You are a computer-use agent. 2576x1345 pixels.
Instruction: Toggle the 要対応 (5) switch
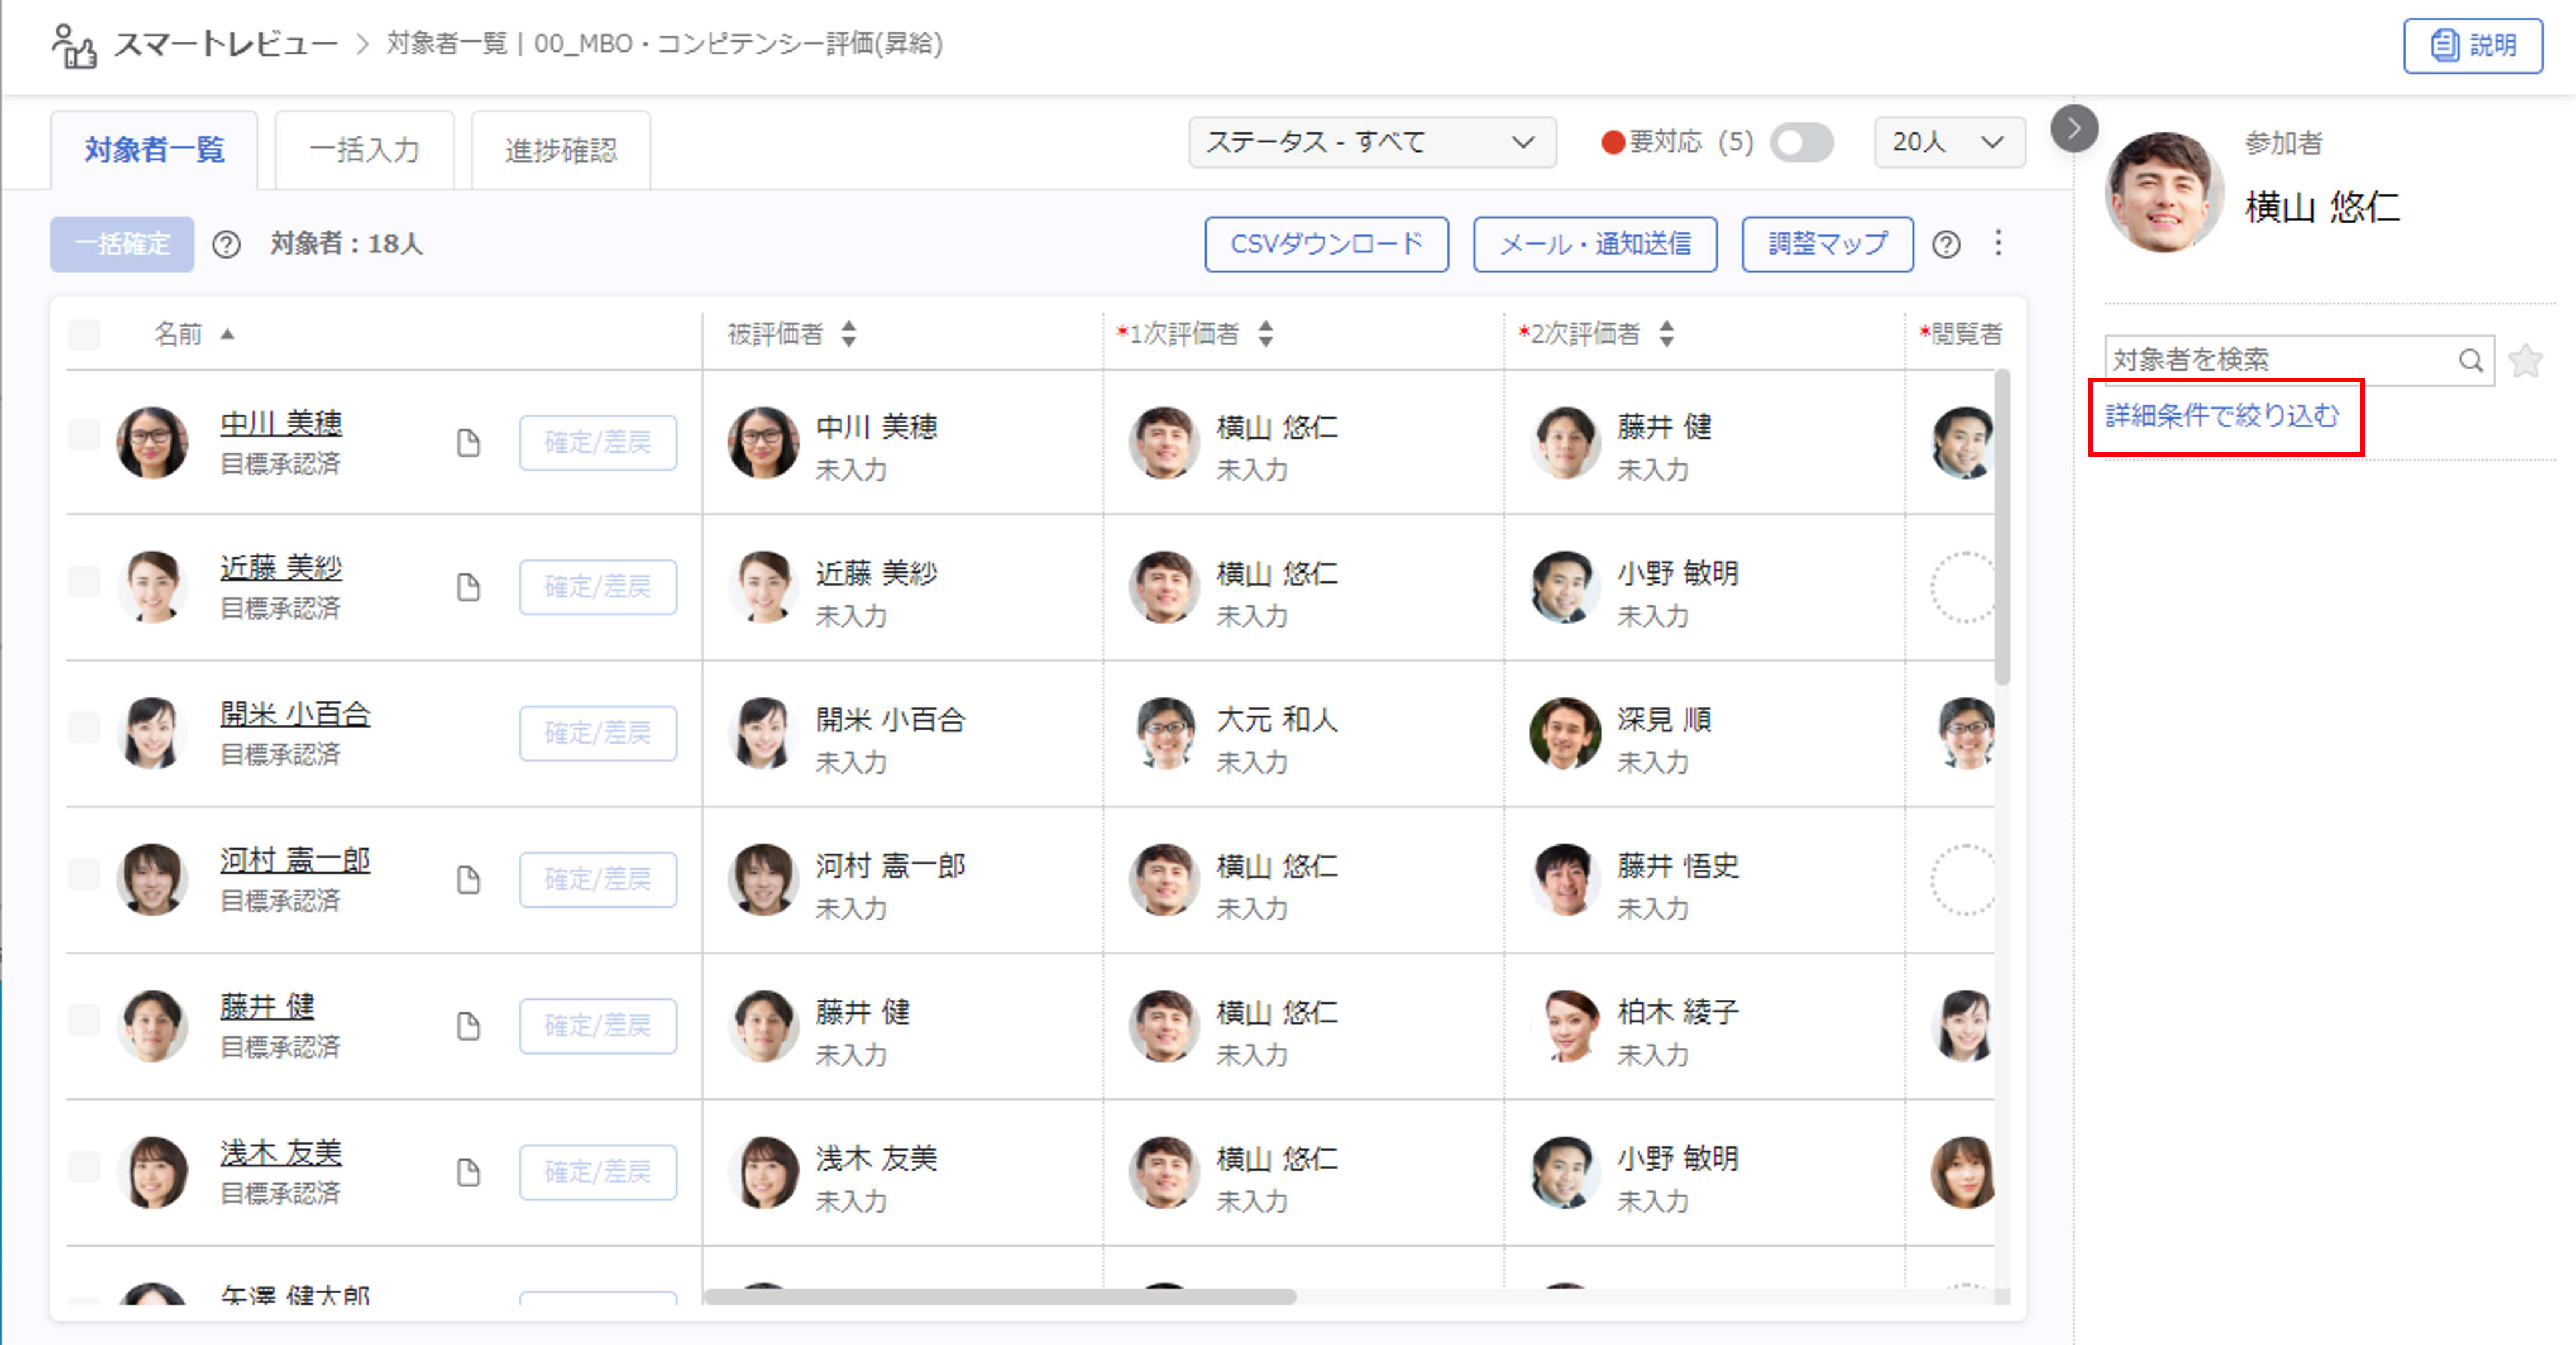pyautogui.click(x=1801, y=142)
